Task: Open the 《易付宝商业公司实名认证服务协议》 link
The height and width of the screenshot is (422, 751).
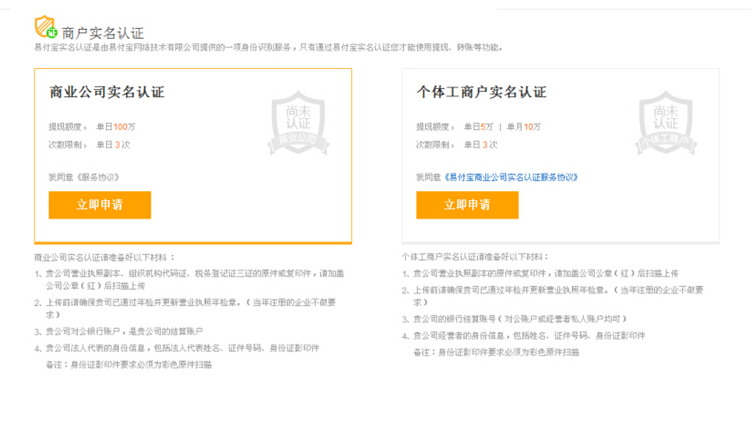Action: click(x=511, y=177)
